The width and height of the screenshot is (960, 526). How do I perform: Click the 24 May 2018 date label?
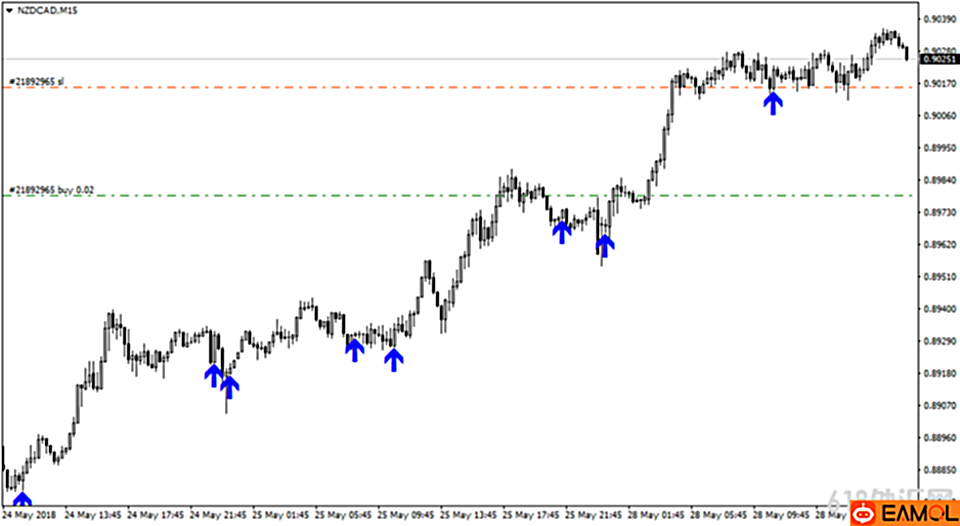[x=29, y=516]
